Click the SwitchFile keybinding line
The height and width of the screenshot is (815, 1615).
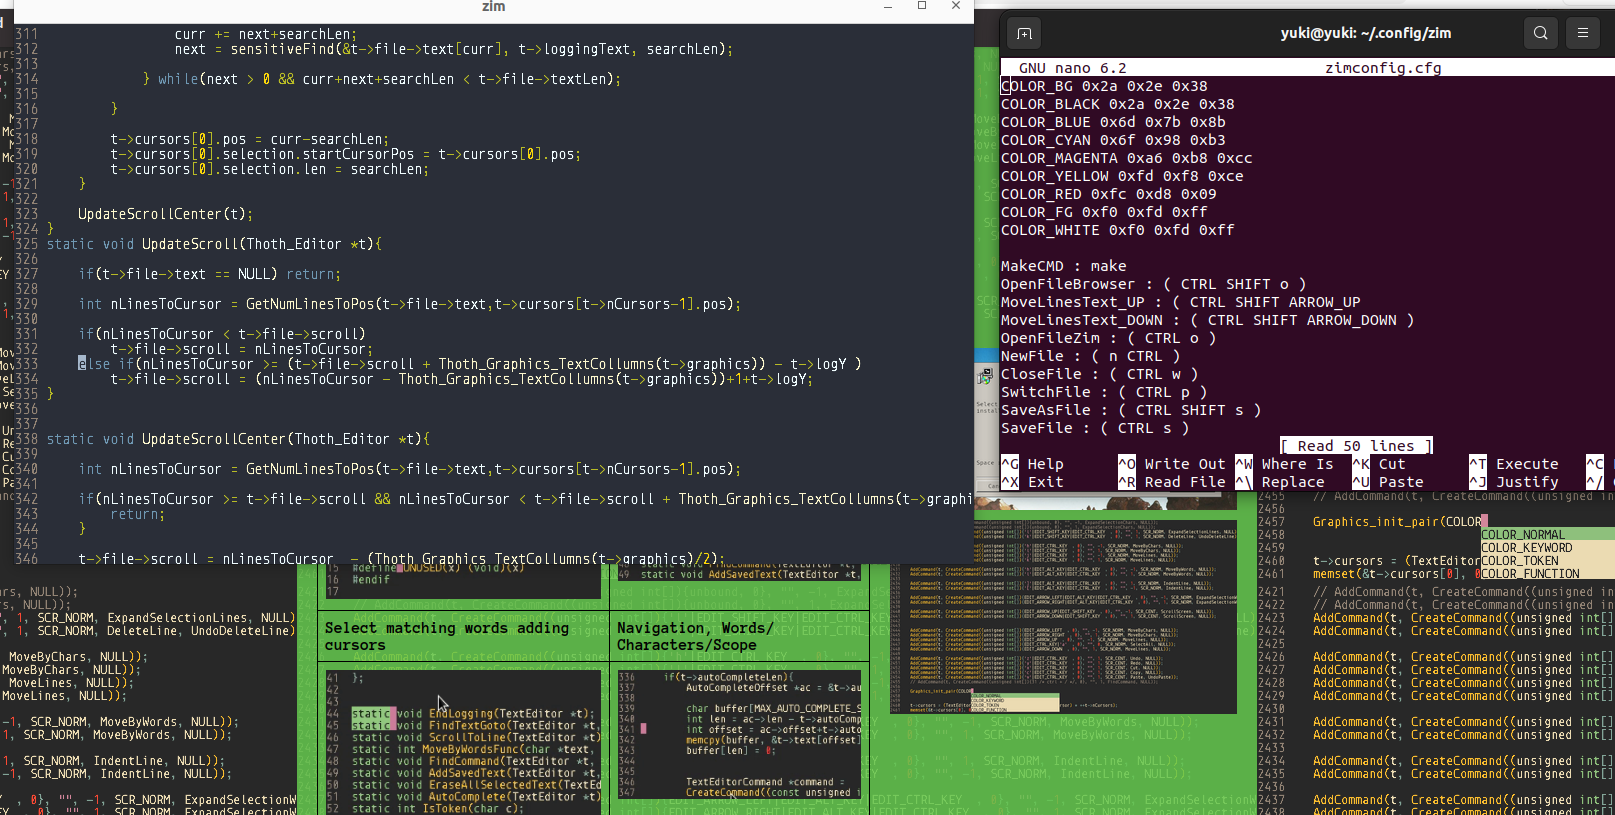click(x=1104, y=392)
